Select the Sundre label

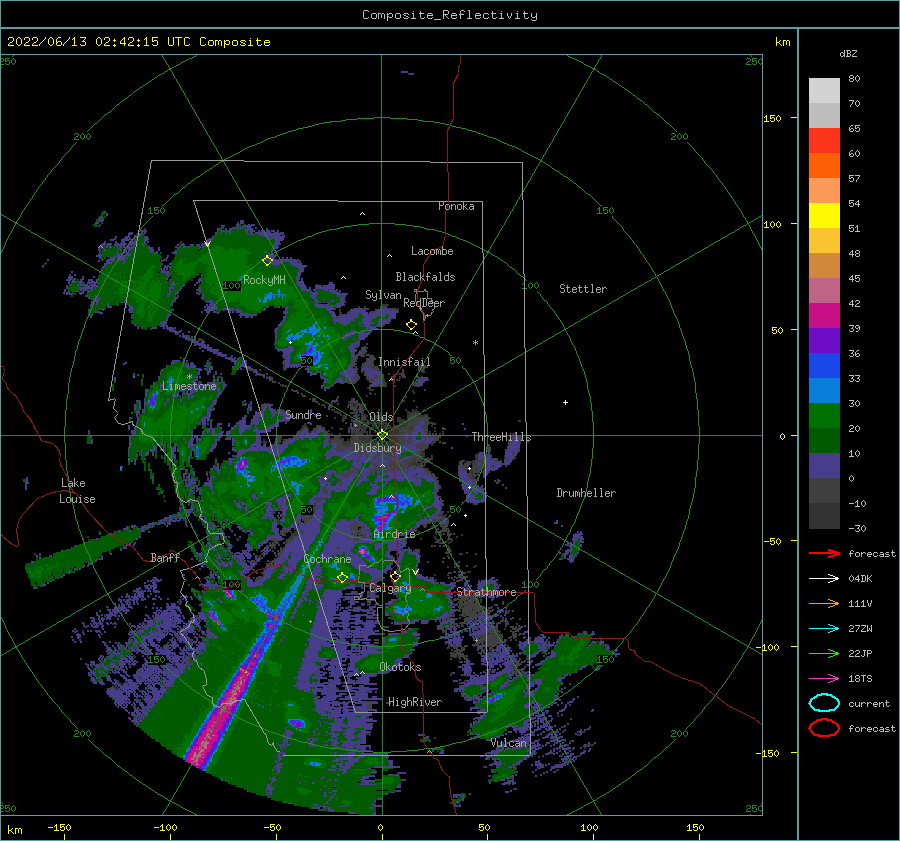pyautogui.click(x=303, y=414)
